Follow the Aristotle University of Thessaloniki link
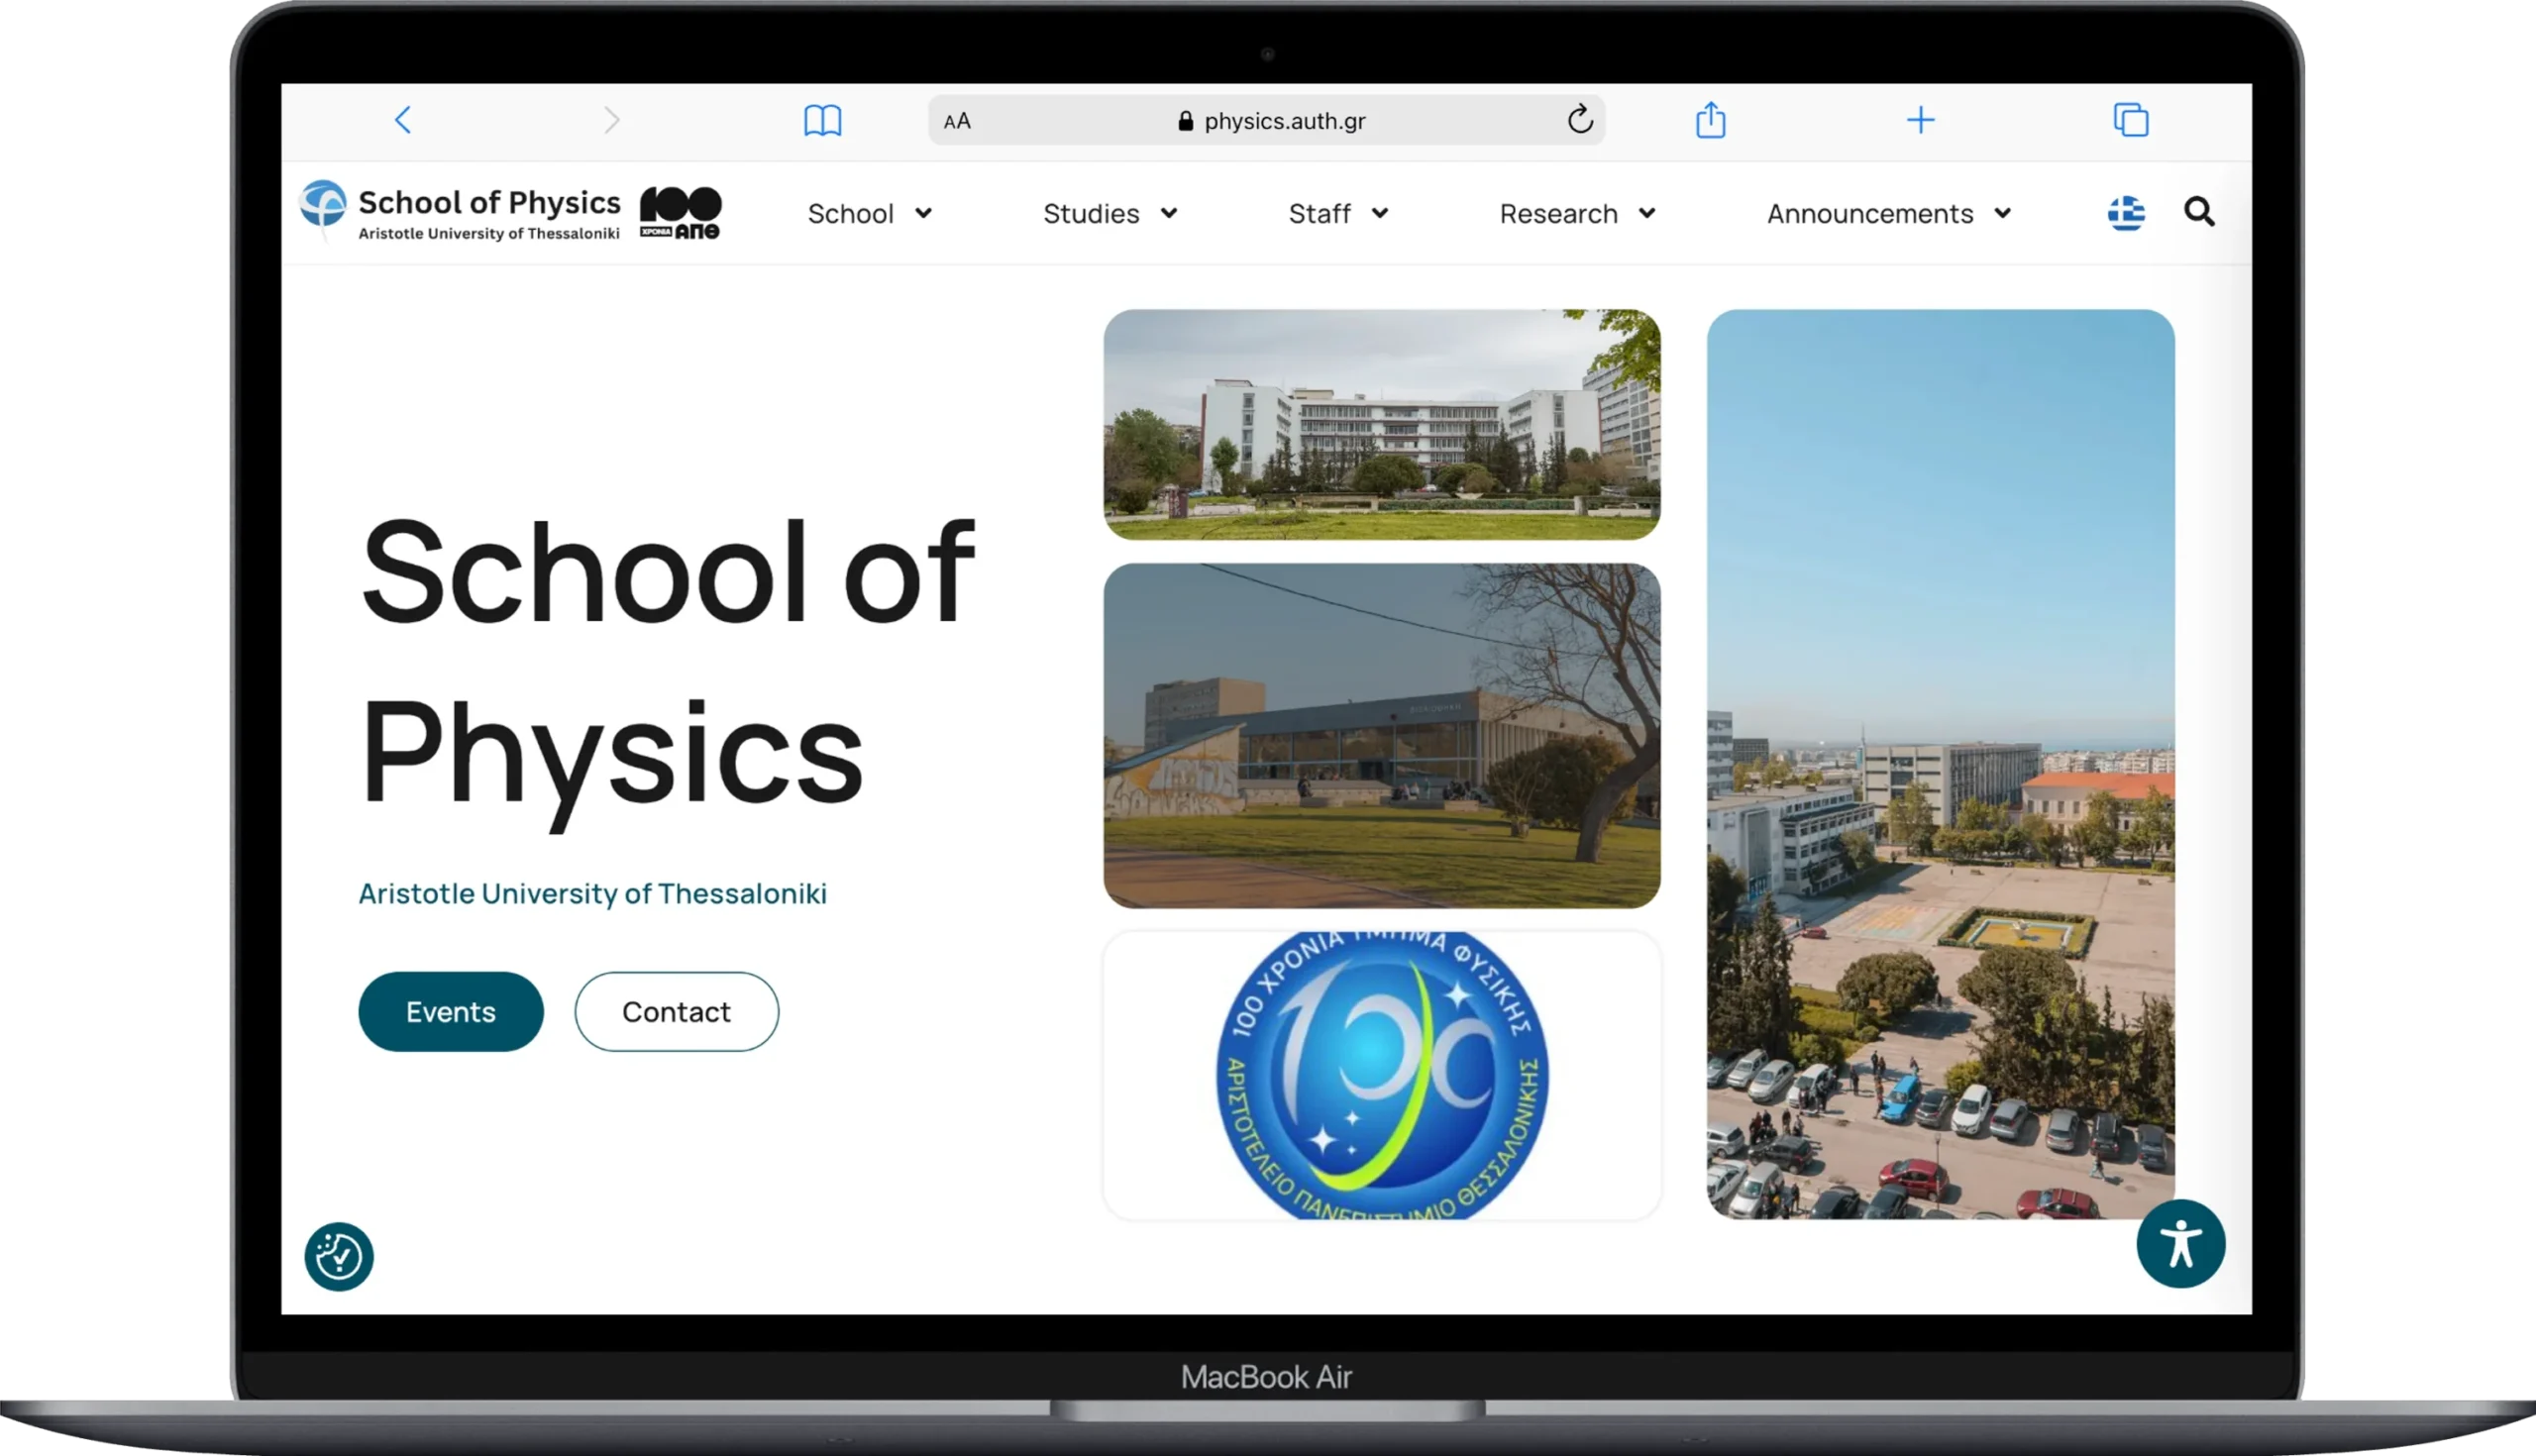The width and height of the screenshot is (2536, 1456). tap(592, 893)
